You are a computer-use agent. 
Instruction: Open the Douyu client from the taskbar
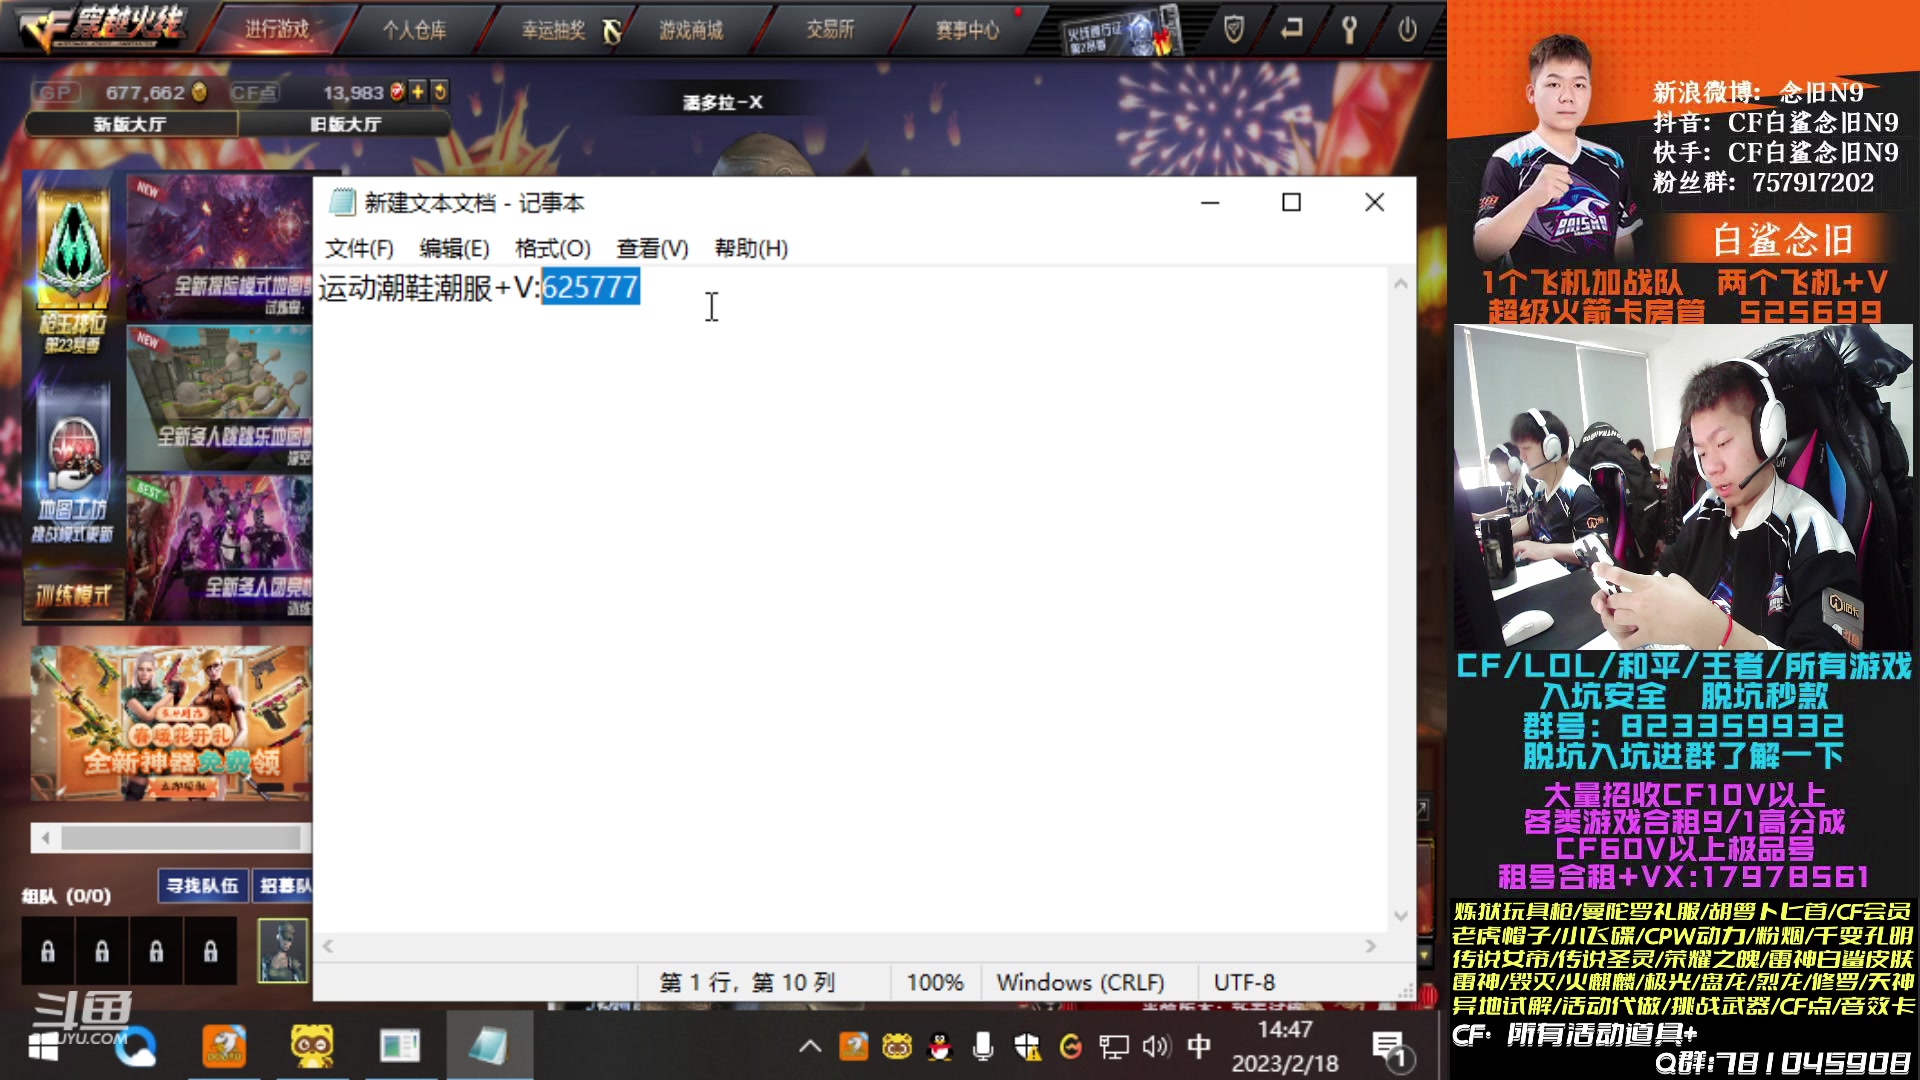224,1047
